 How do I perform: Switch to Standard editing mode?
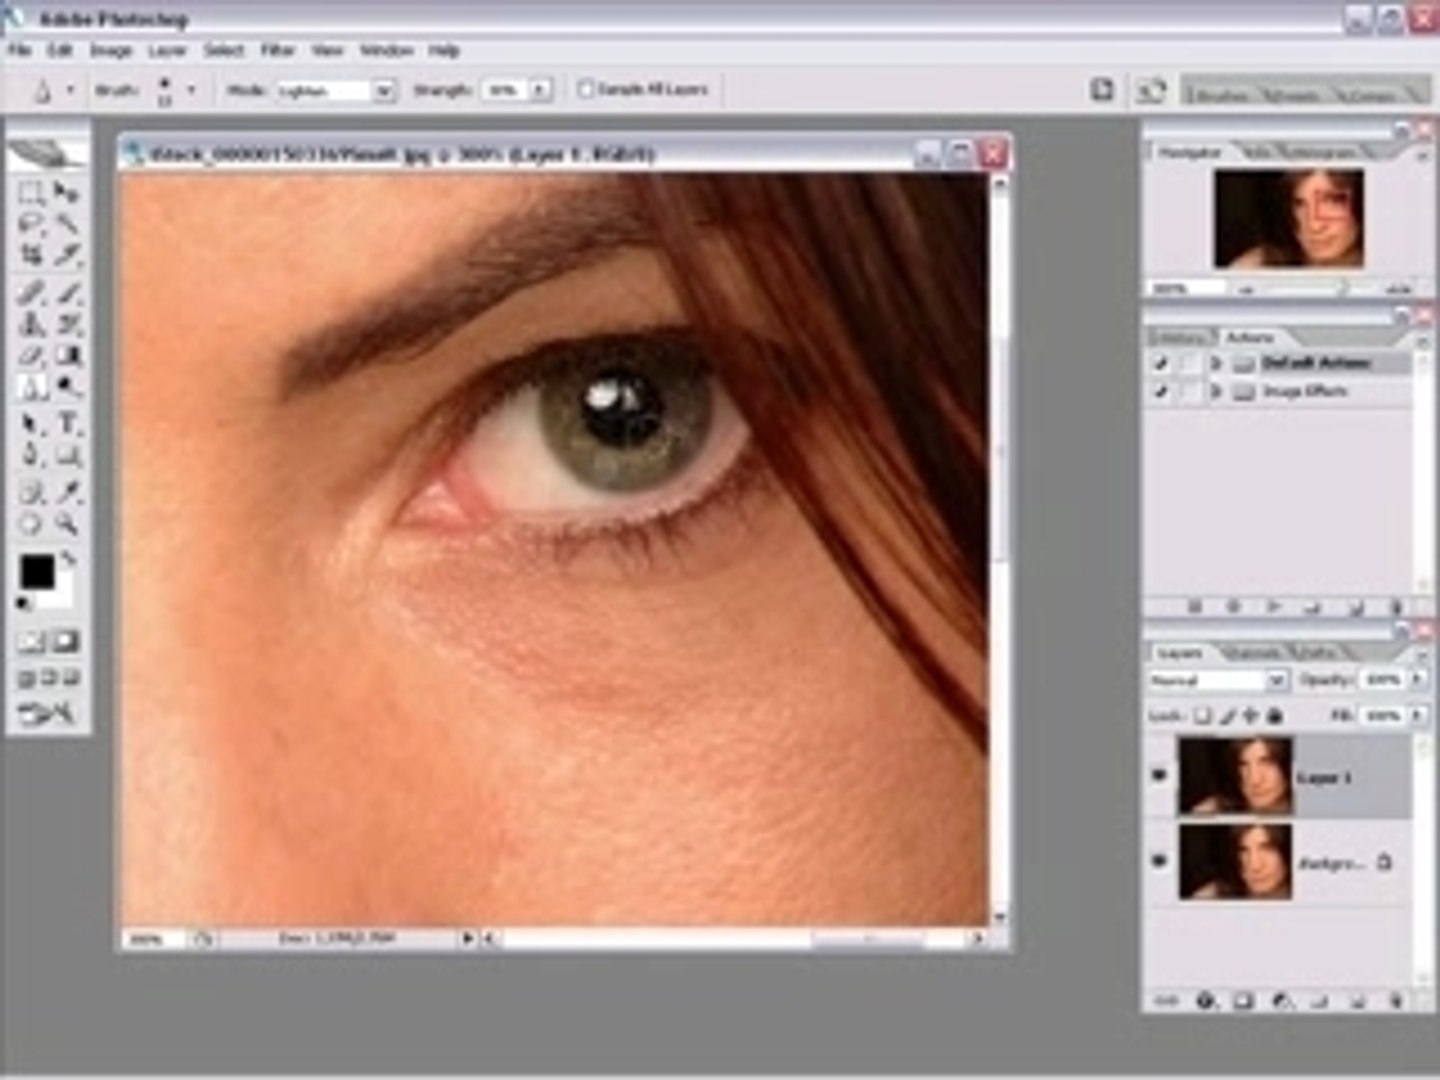coord(32,642)
